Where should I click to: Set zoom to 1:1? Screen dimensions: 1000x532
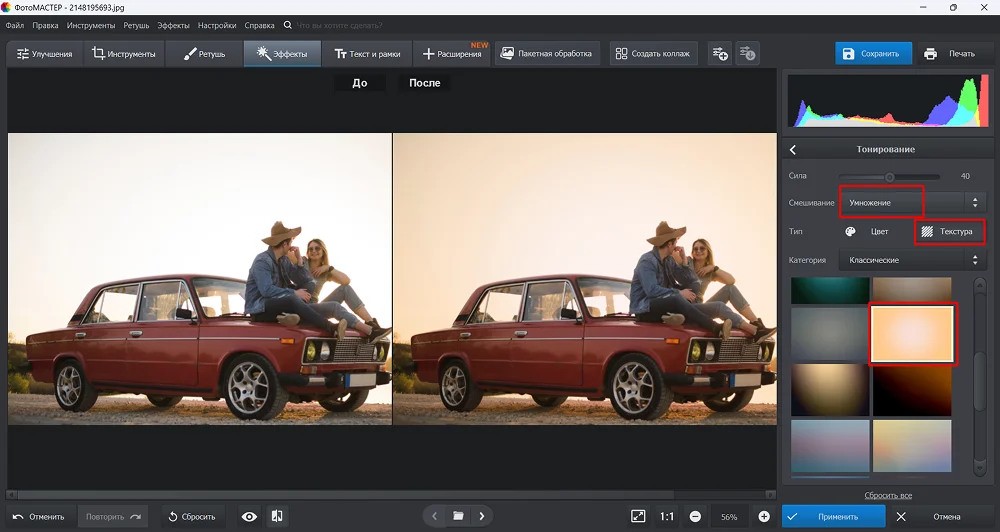click(x=666, y=517)
